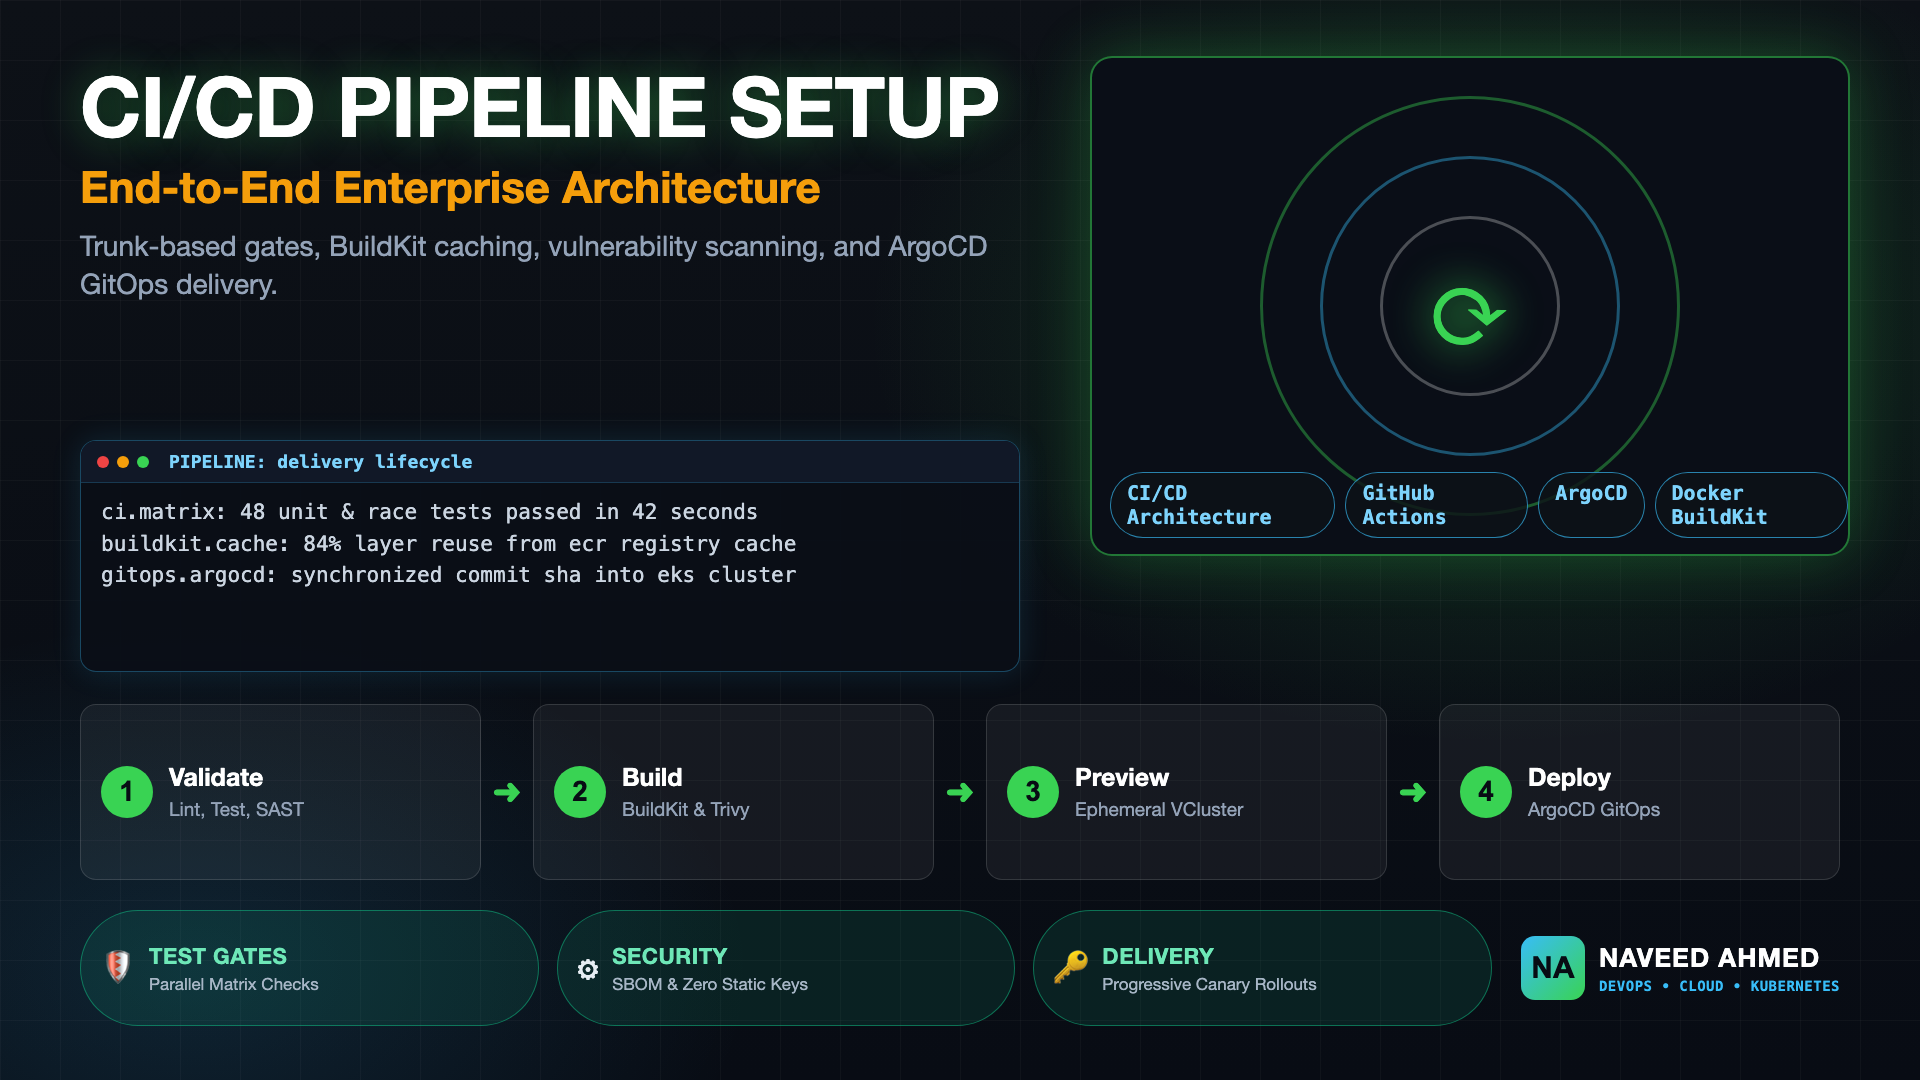
Task: Click 'Progressive Canary Rollouts' text
Action: click(x=1209, y=985)
